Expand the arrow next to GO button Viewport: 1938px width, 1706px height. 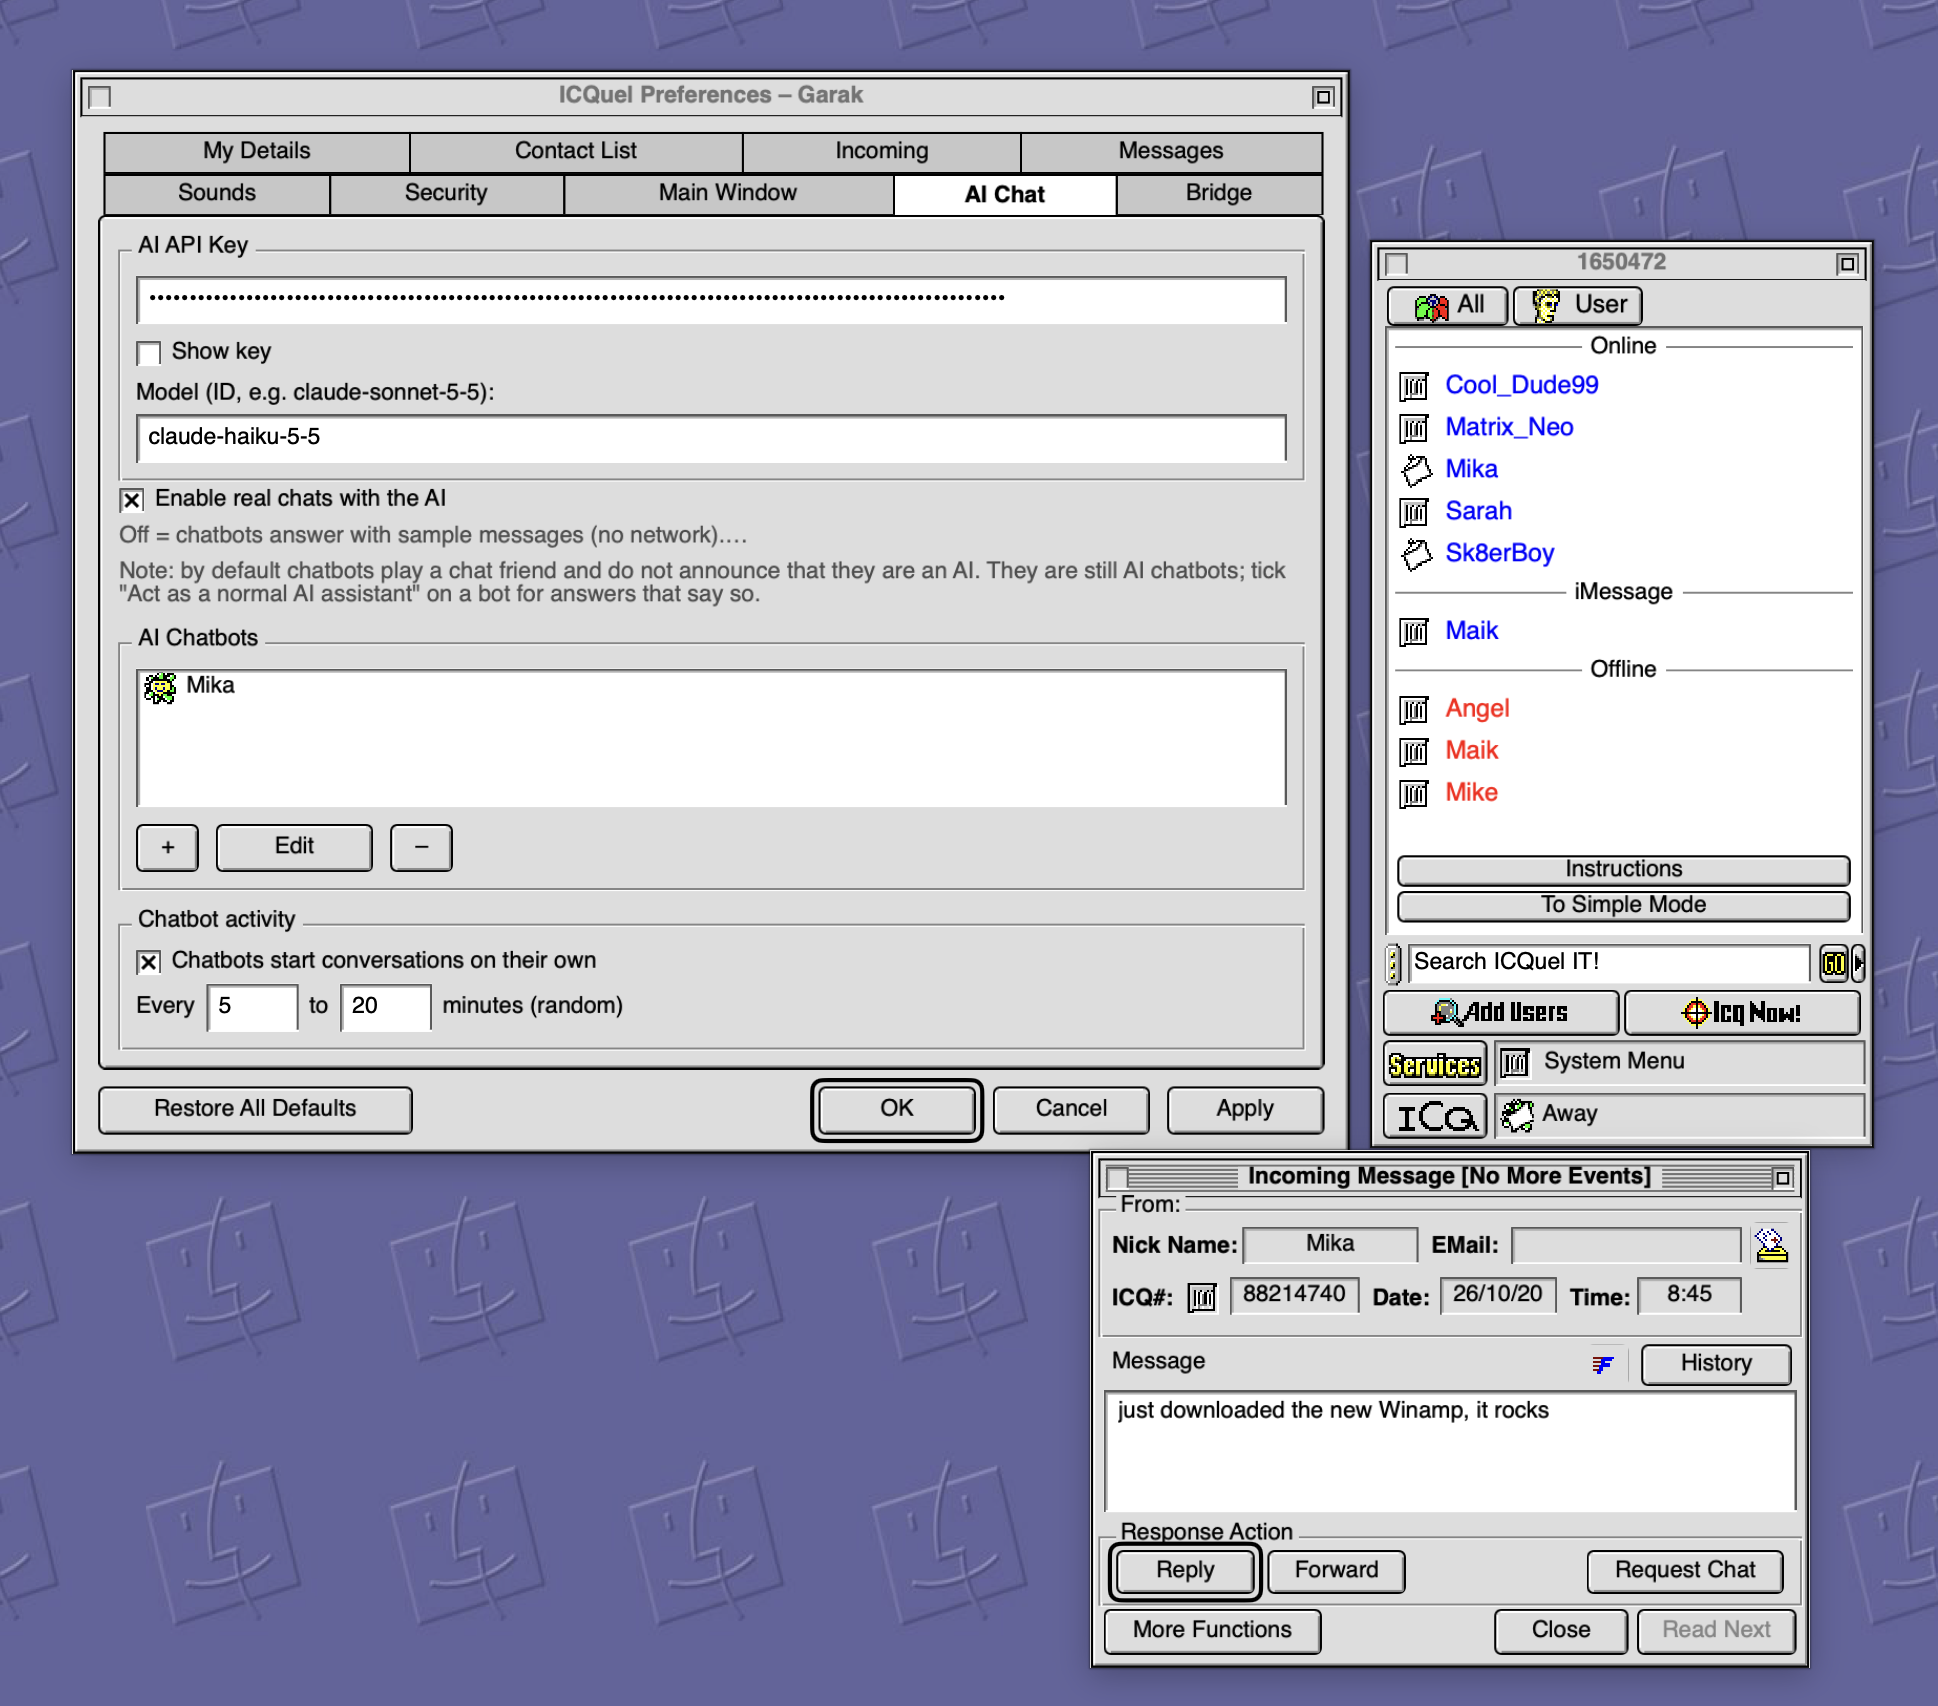1859,963
